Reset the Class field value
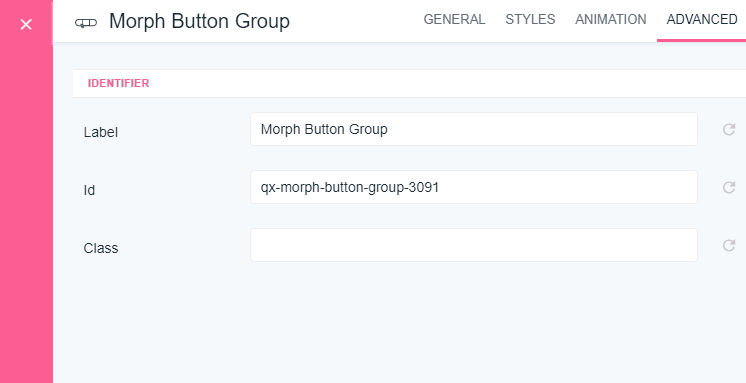The width and height of the screenshot is (746, 383). click(729, 245)
